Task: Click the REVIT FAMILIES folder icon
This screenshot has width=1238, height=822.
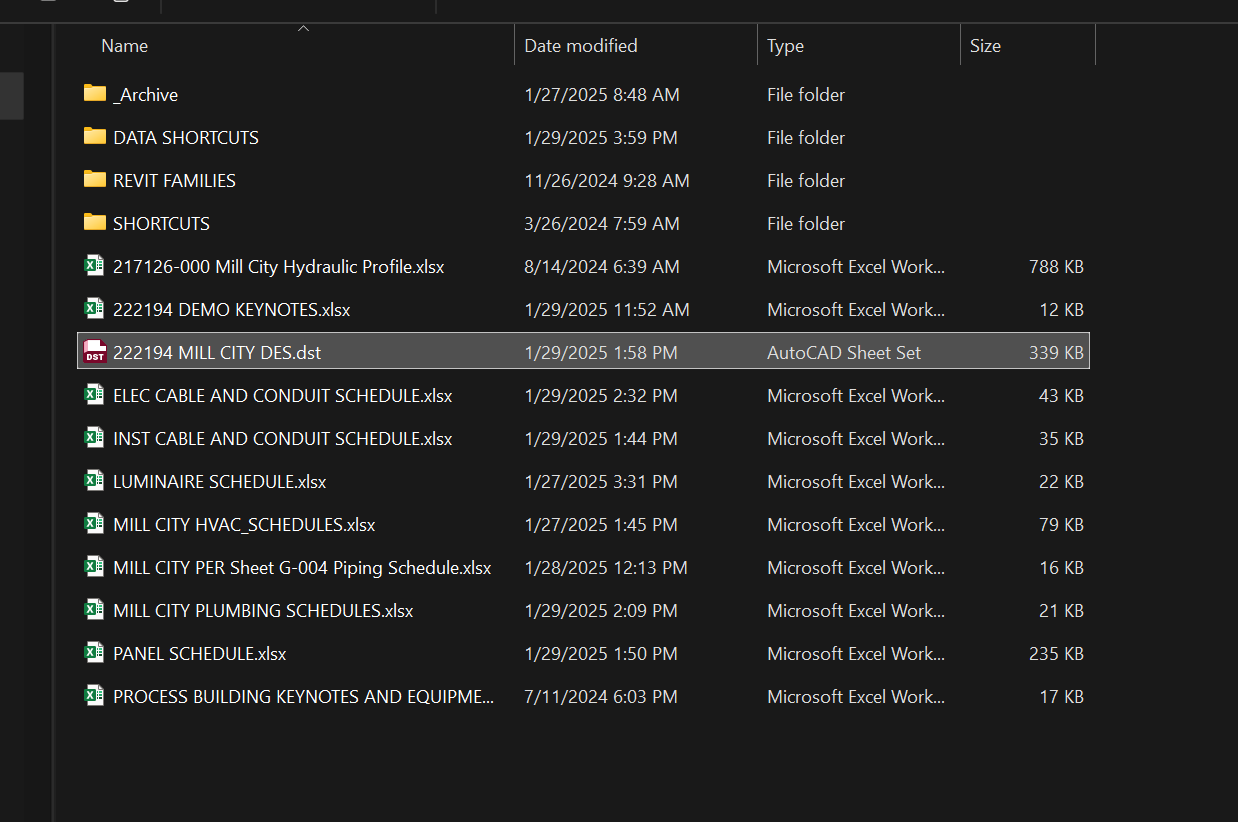Action: pos(95,180)
